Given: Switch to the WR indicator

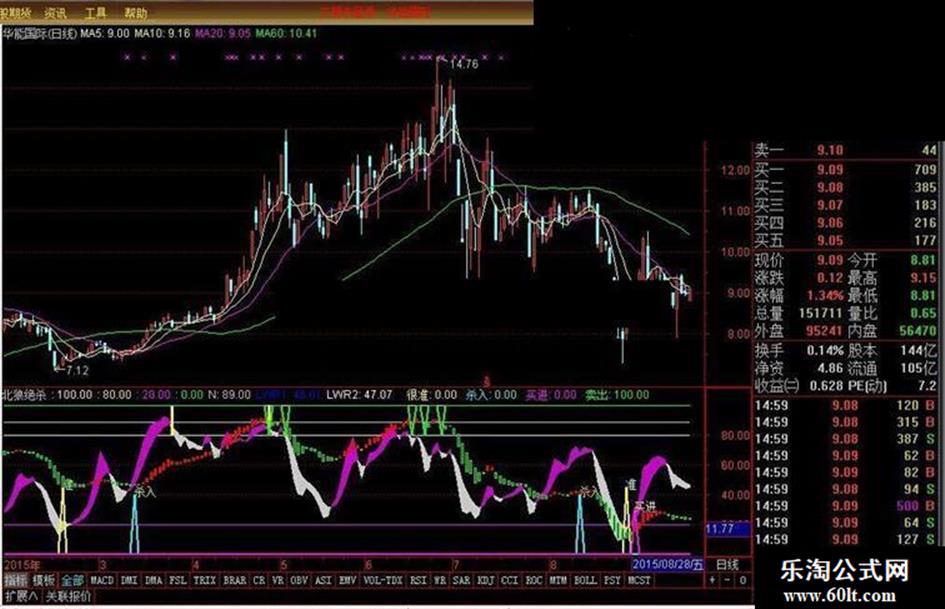Looking at the screenshot, I should tap(440, 580).
